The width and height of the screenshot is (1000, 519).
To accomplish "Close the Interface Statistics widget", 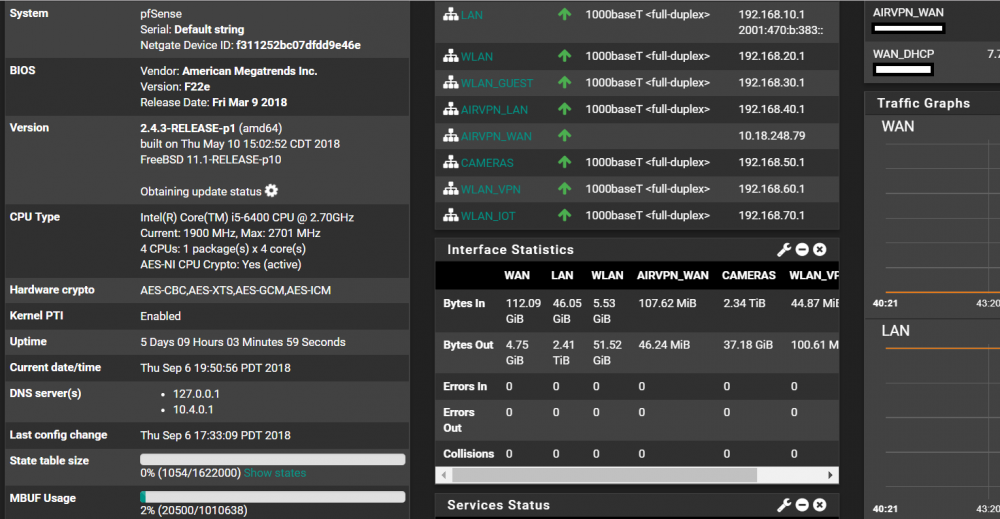I will [x=820, y=250].
